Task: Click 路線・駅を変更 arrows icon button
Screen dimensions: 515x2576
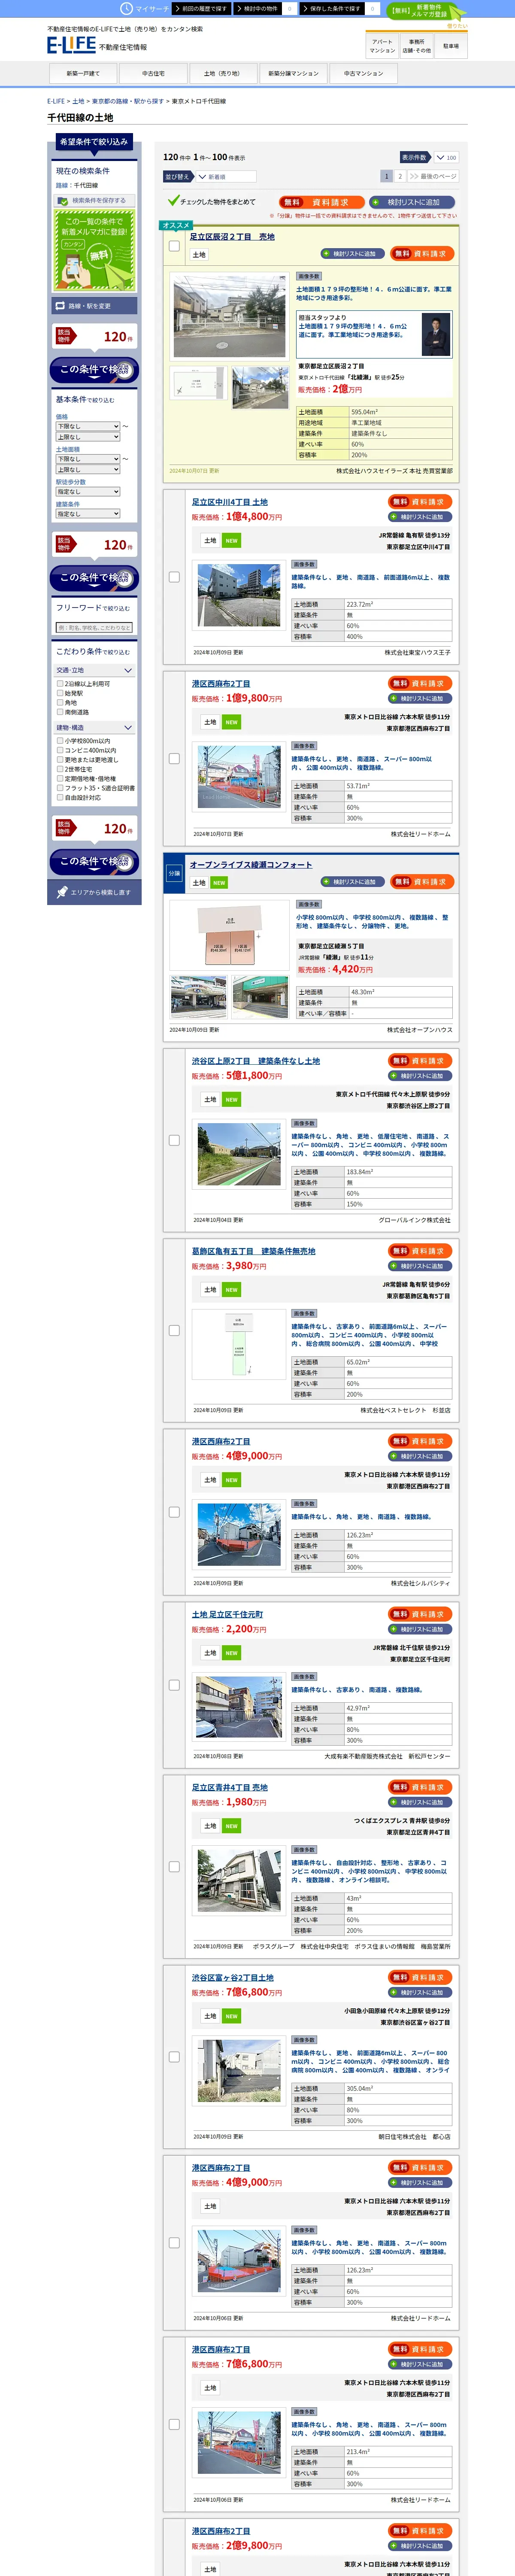Action: (94, 306)
